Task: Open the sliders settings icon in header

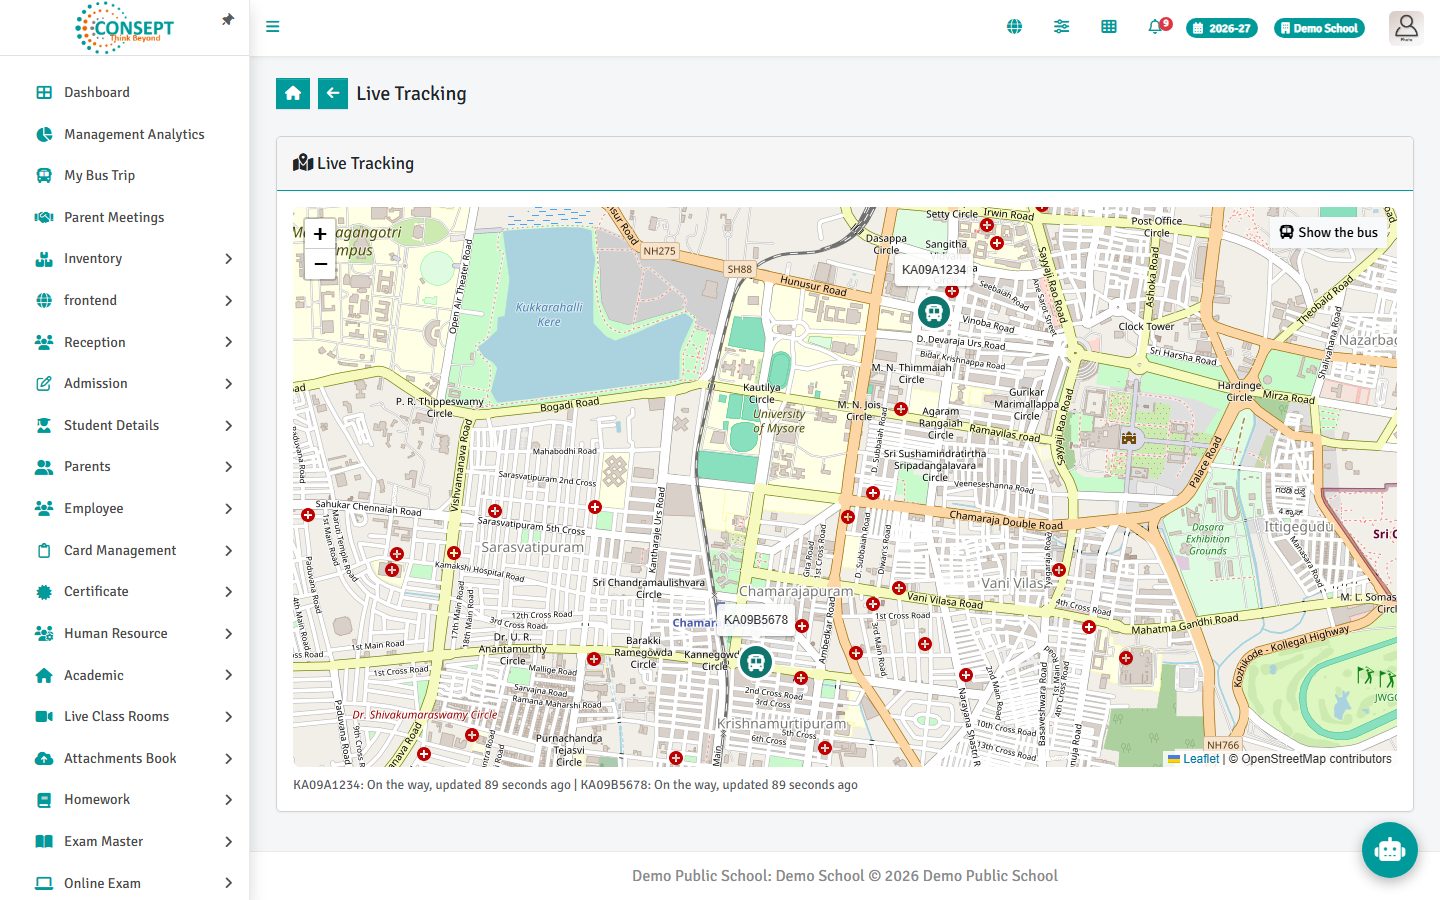Action: pos(1061,27)
